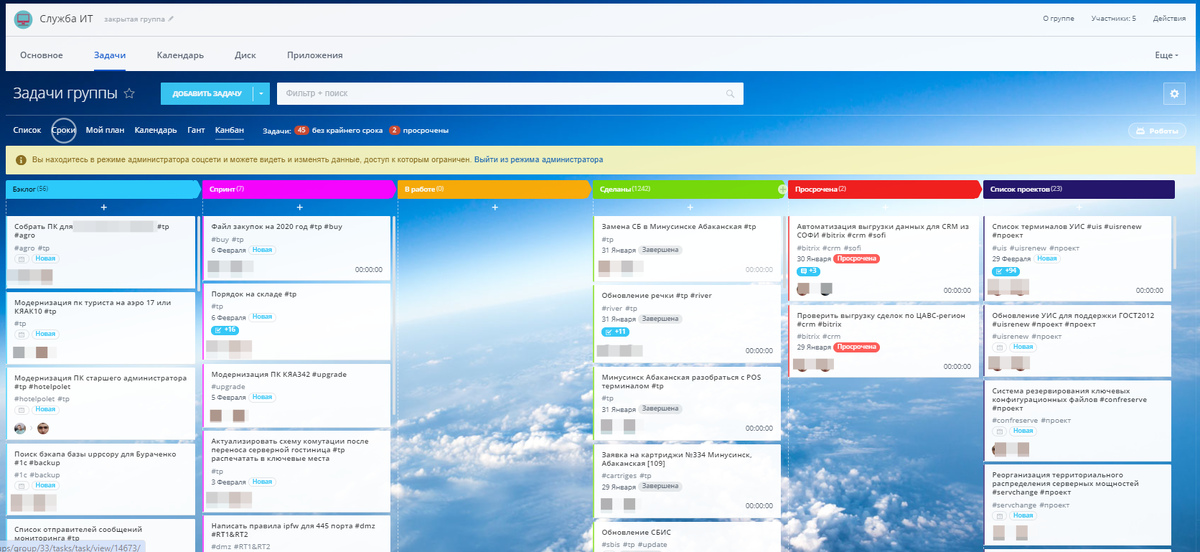Image resolution: width=1200 pixels, height=552 pixels.
Task: Switch task view to Сроки
Action: pos(64,130)
